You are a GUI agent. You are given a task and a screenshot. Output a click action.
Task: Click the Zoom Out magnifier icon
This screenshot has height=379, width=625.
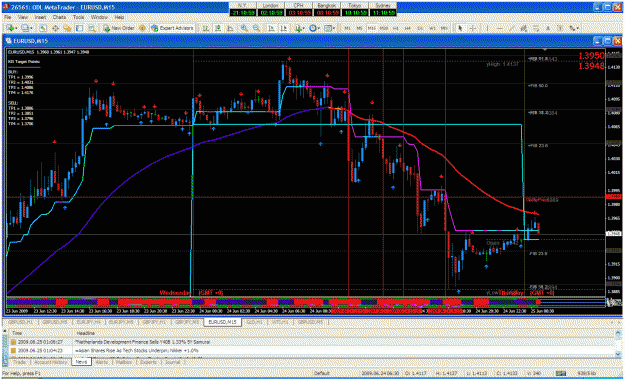point(256,28)
